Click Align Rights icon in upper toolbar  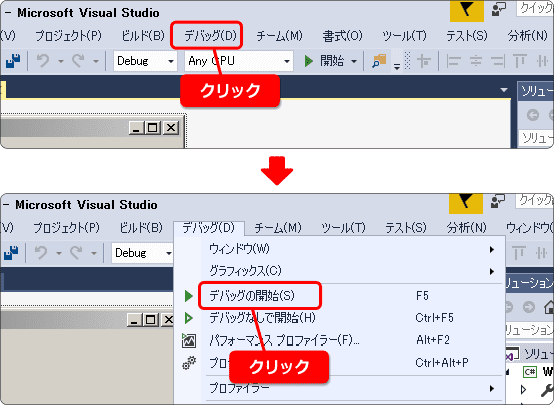click(498, 61)
